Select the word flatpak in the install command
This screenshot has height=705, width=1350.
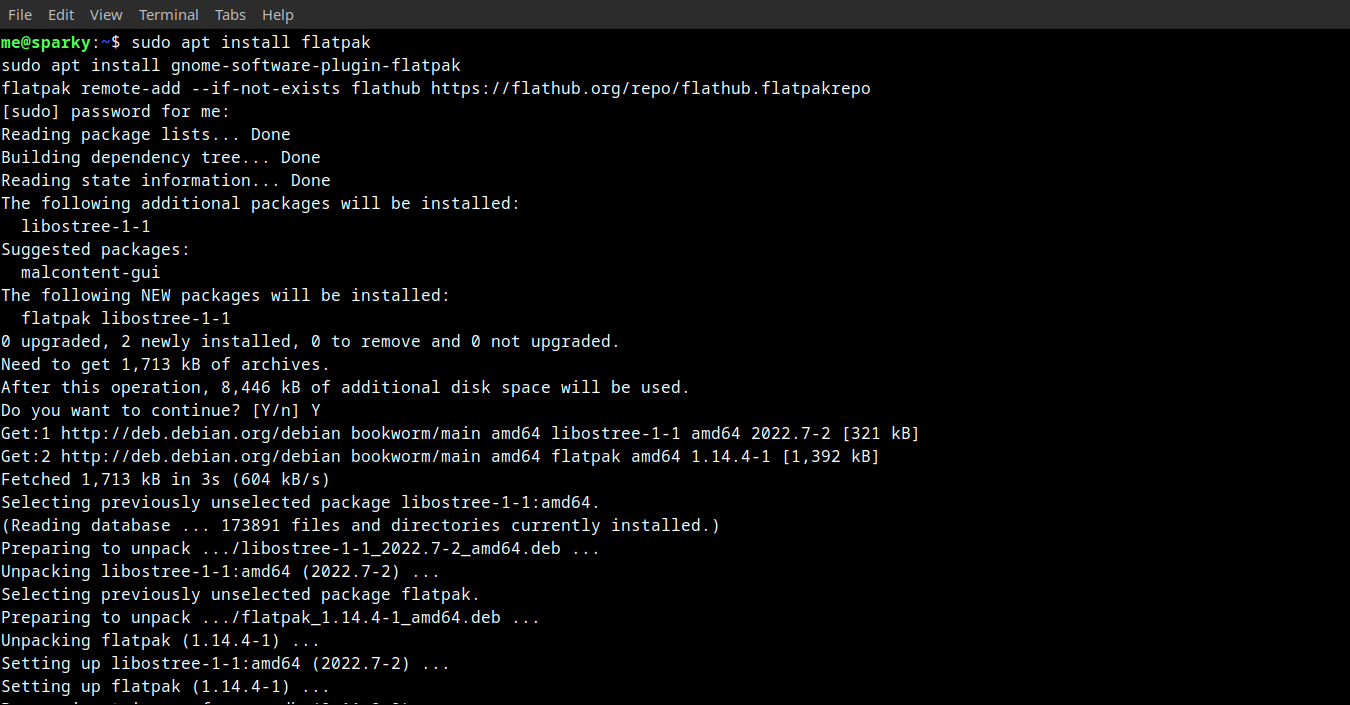pyautogui.click(x=336, y=42)
